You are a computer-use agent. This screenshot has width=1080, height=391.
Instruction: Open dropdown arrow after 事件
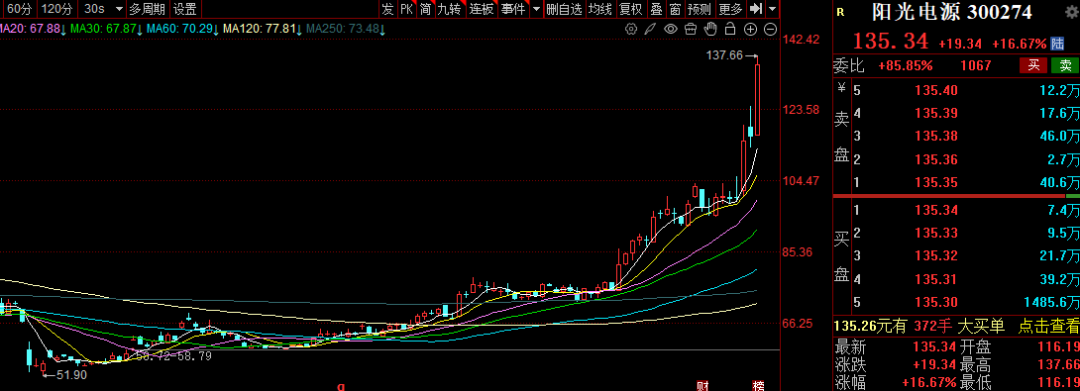536,9
